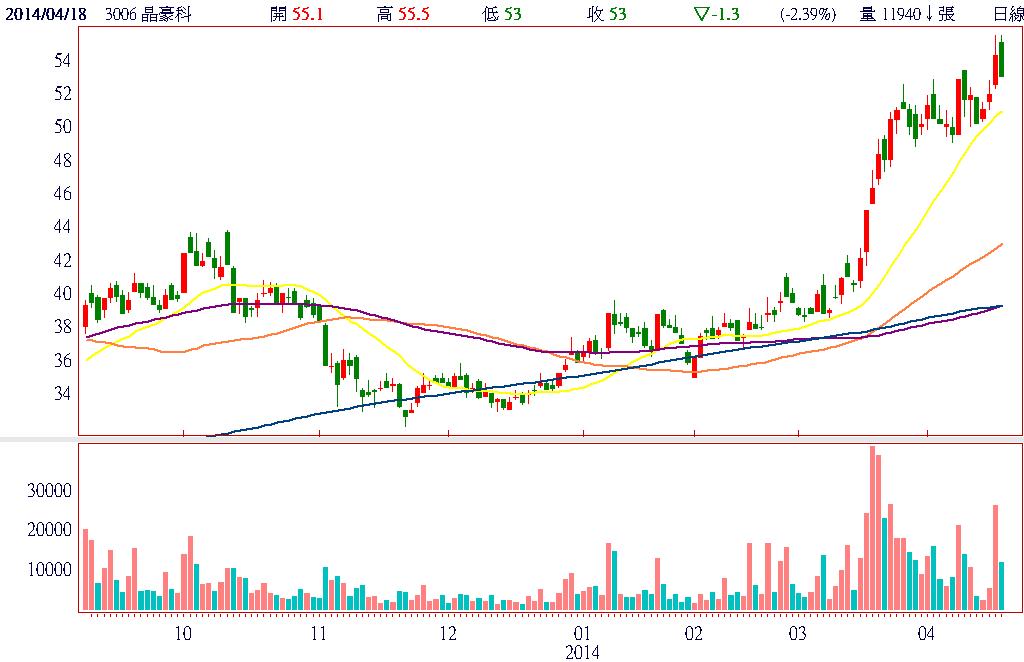Select the 04 month marker on time axis
This screenshot has width=1024, height=662.
[926, 633]
